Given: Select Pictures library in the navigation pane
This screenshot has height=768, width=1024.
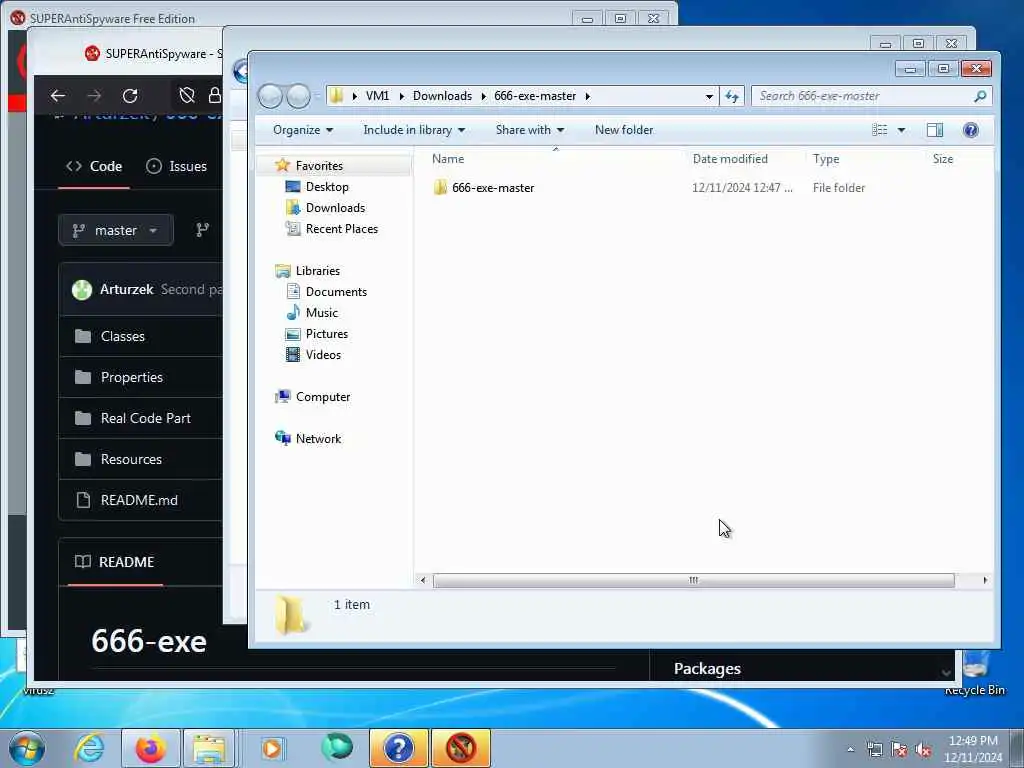Looking at the screenshot, I should pyautogui.click(x=327, y=334).
